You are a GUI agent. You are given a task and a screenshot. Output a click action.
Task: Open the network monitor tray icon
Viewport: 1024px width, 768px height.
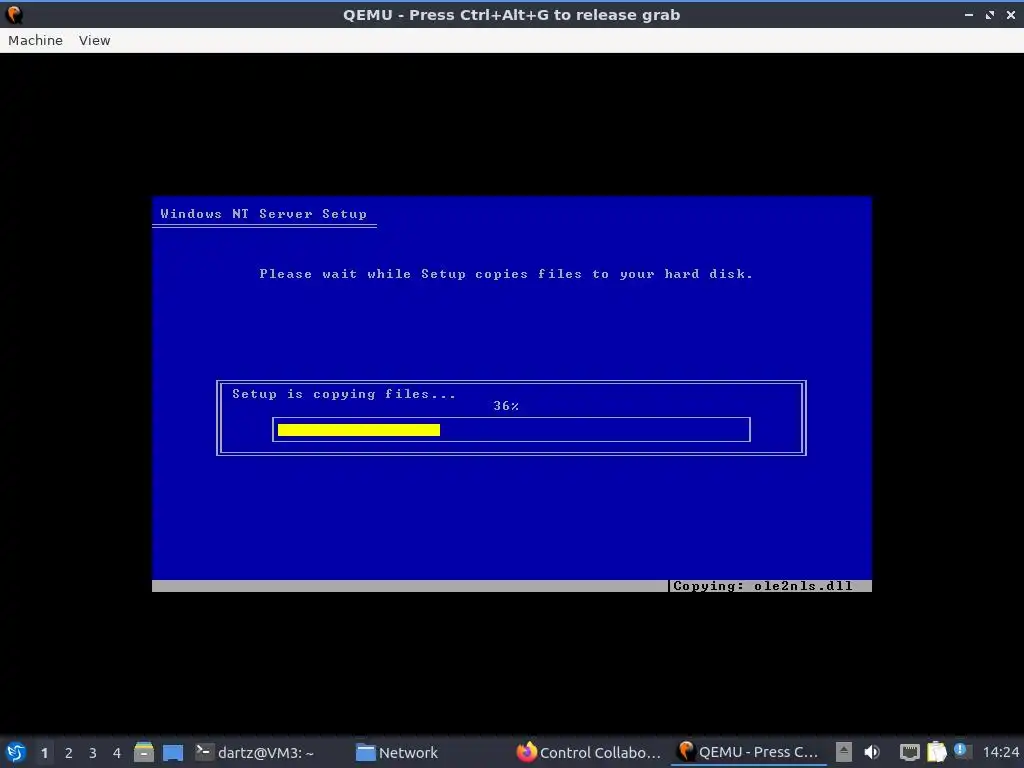tap(910, 752)
